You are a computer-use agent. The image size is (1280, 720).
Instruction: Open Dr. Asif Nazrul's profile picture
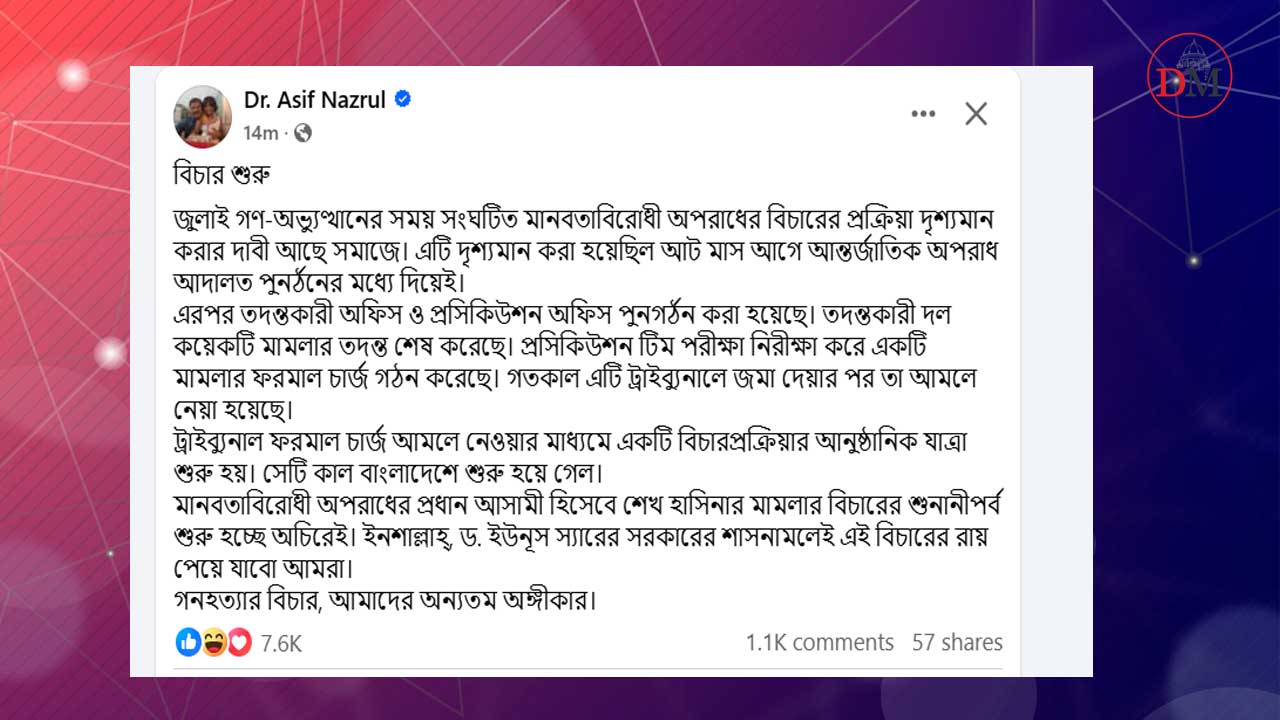pyautogui.click(x=203, y=115)
